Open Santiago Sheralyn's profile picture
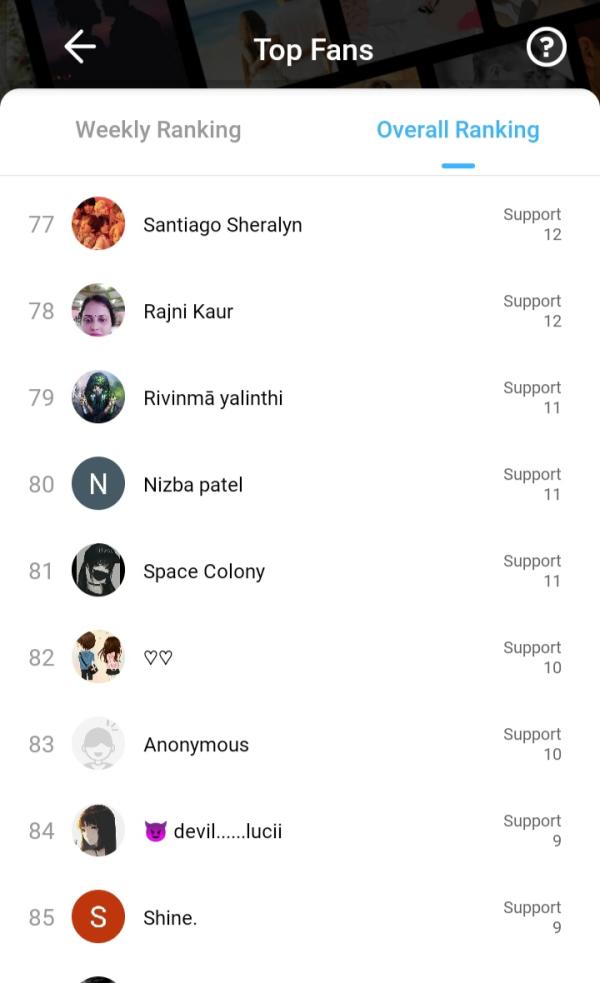600x983 pixels. pyautogui.click(x=98, y=224)
